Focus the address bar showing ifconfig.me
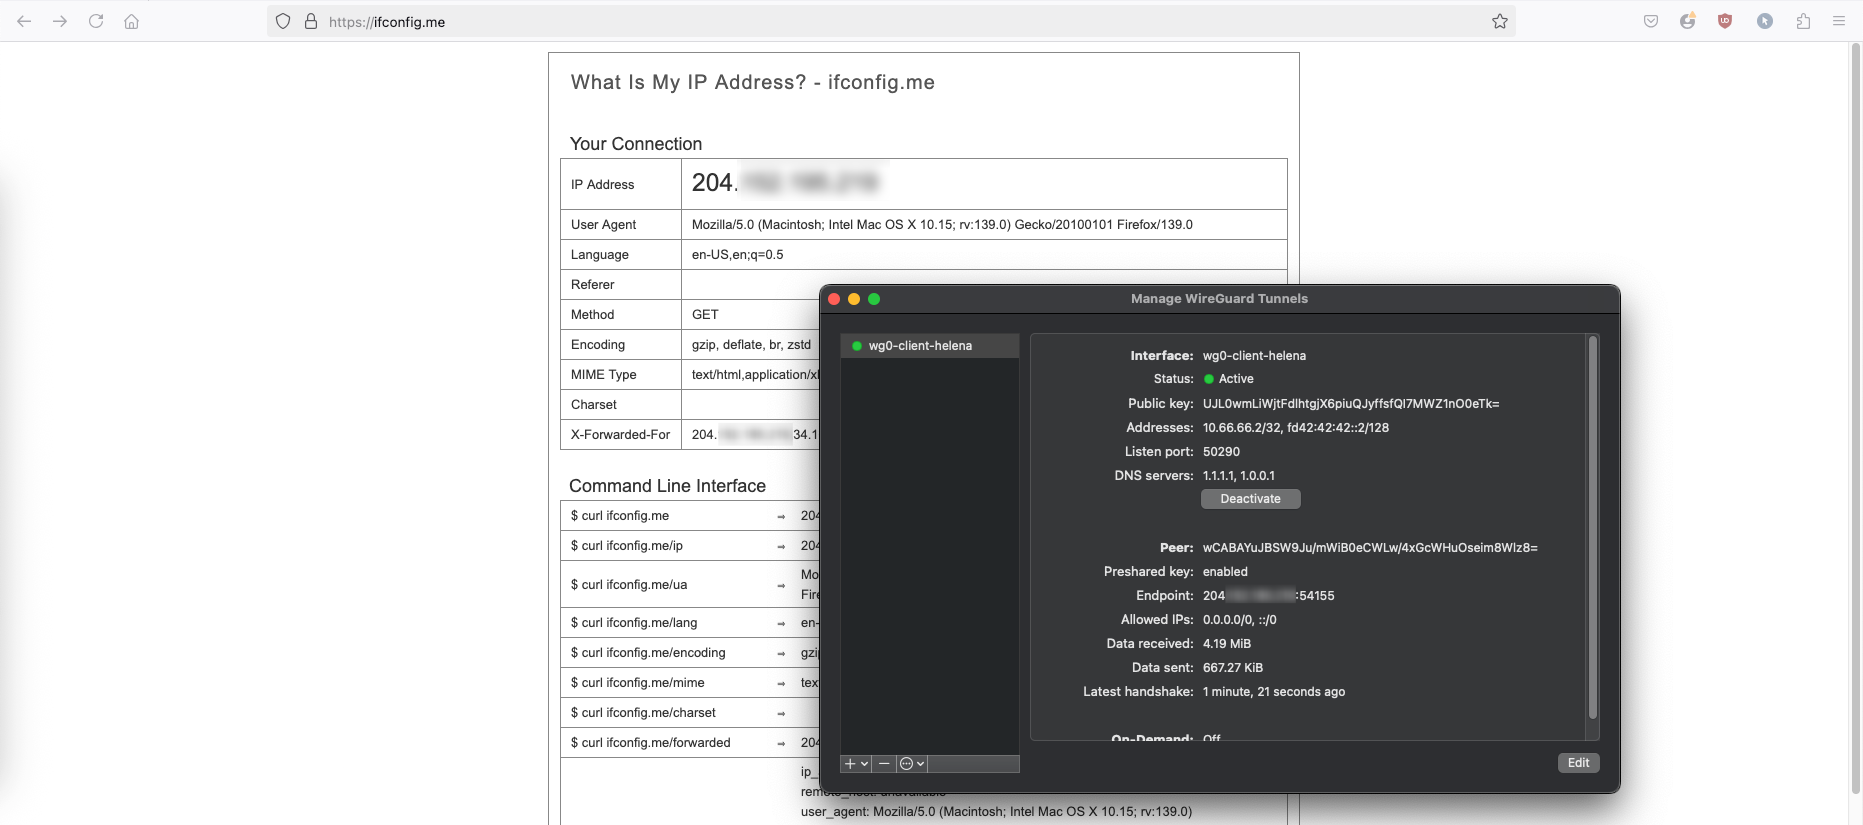 [900, 22]
